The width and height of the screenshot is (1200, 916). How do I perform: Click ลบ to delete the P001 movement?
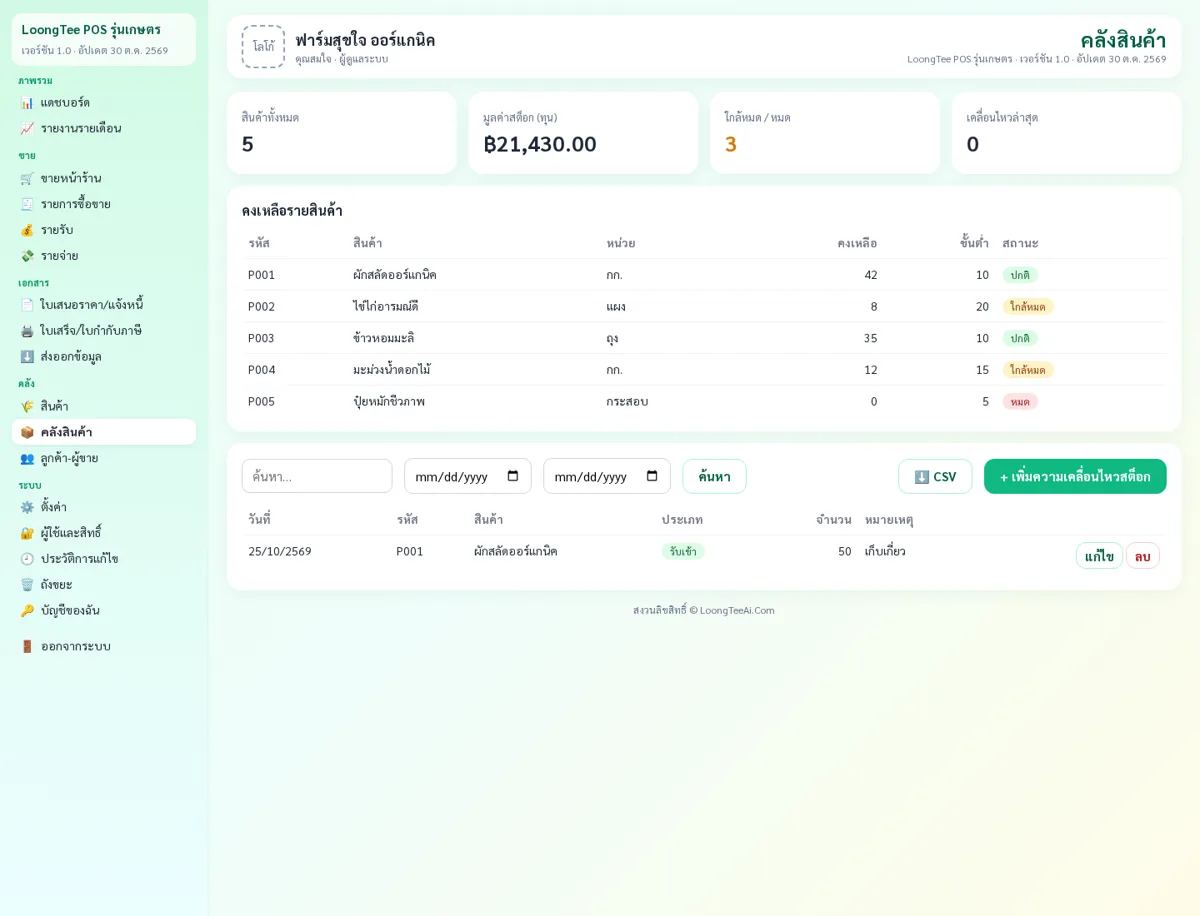[x=1143, y=556]
